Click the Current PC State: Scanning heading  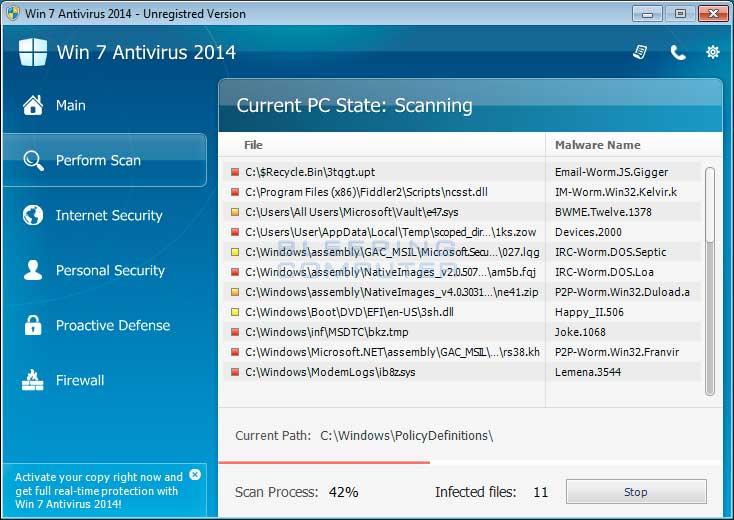[x=354, y=105]
